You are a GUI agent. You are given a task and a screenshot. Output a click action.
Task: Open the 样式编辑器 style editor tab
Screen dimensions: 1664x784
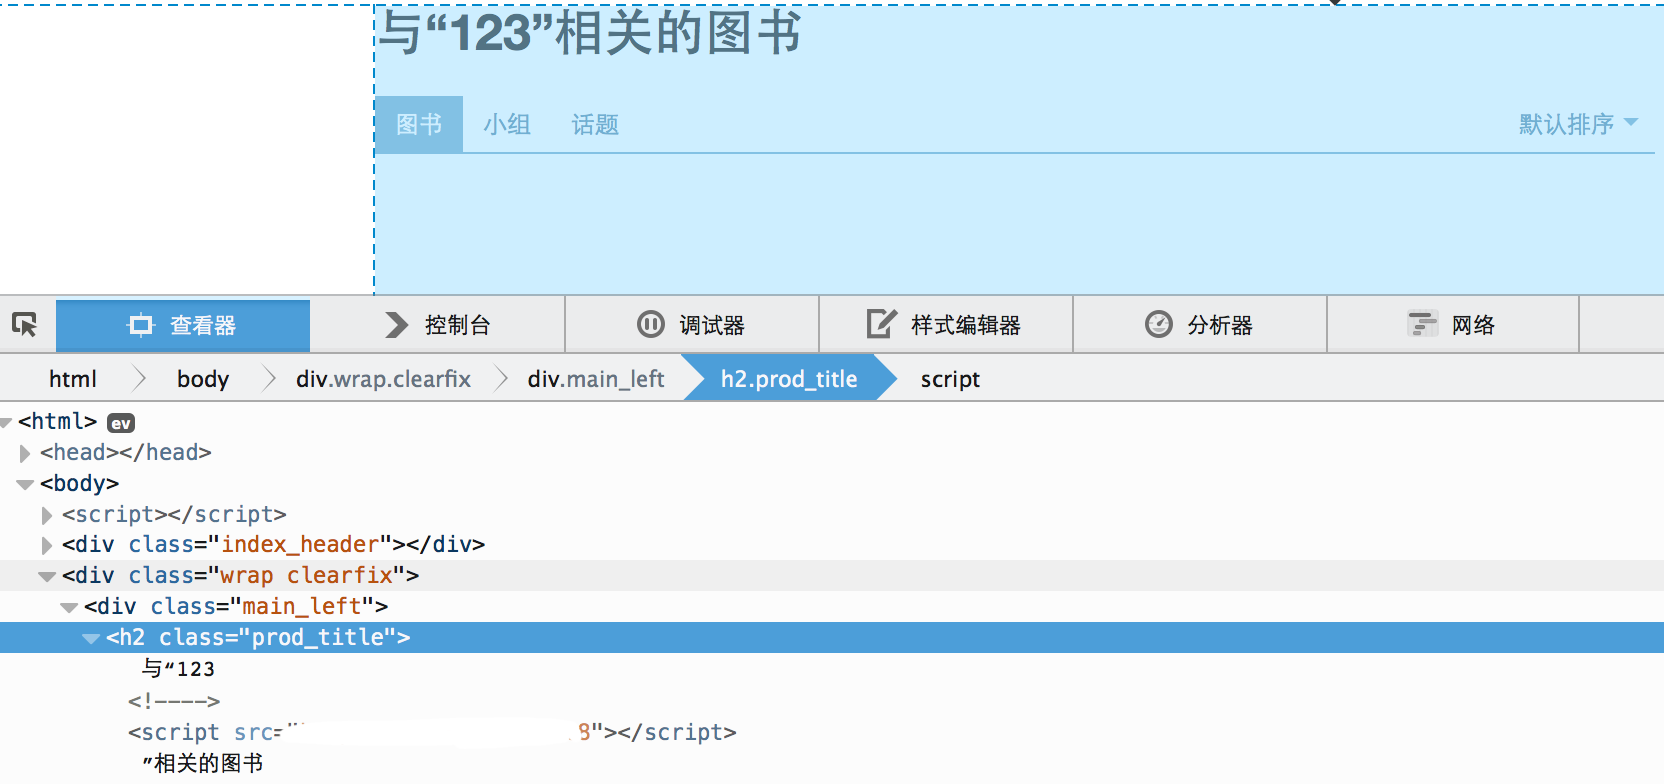pyautogui.click(x=946, y=325)
